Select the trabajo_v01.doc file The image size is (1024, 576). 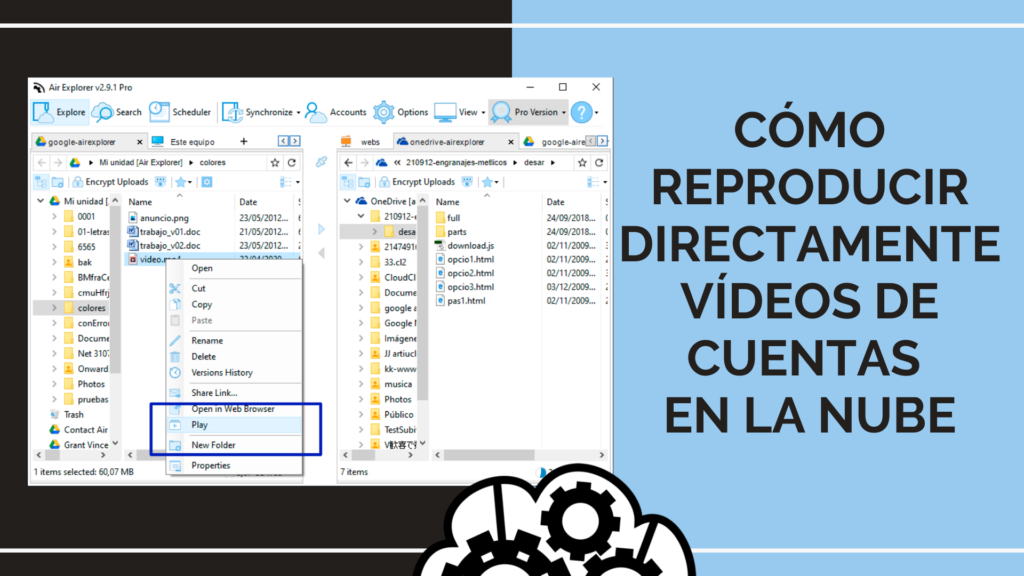click(x=165, y=232)
